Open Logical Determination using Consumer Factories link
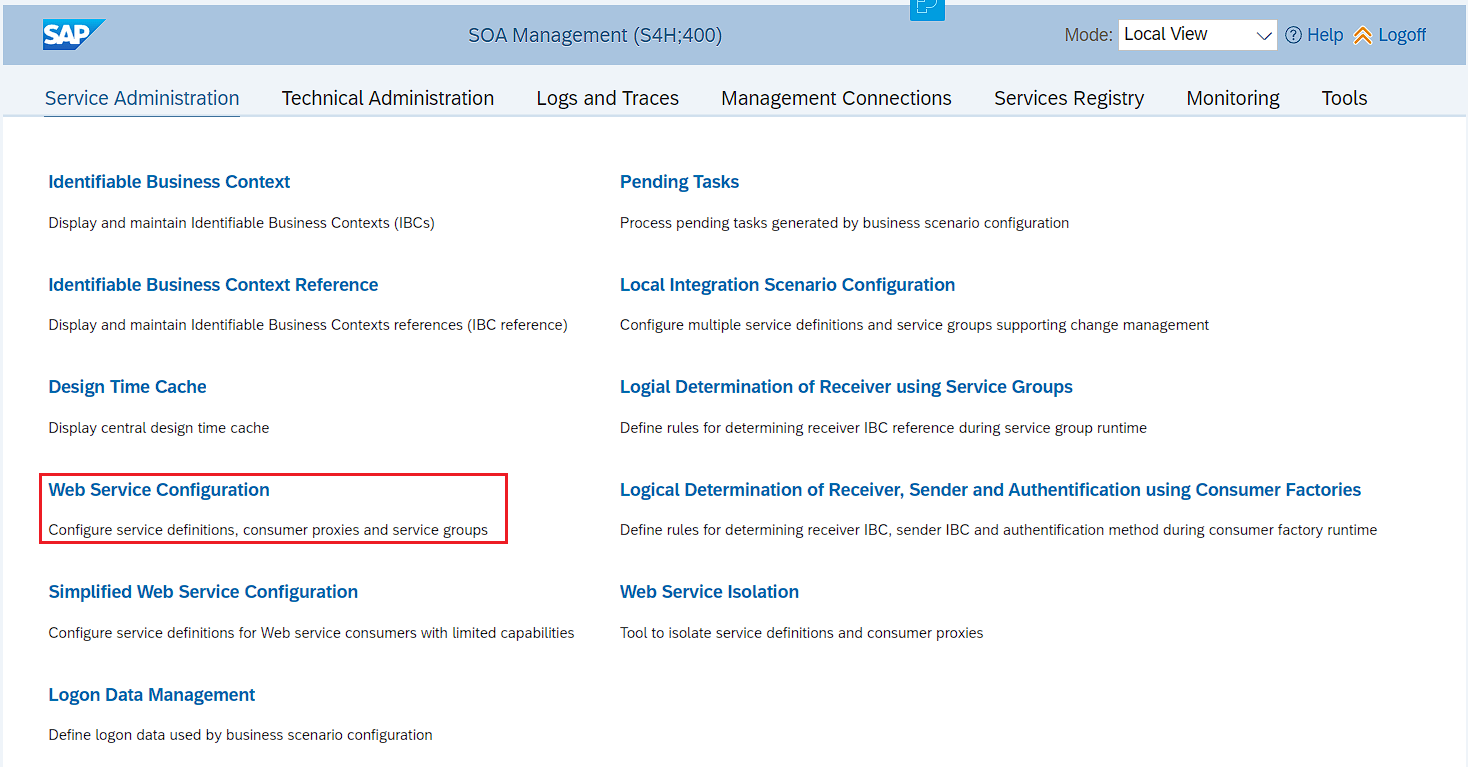 click(990, 490)
